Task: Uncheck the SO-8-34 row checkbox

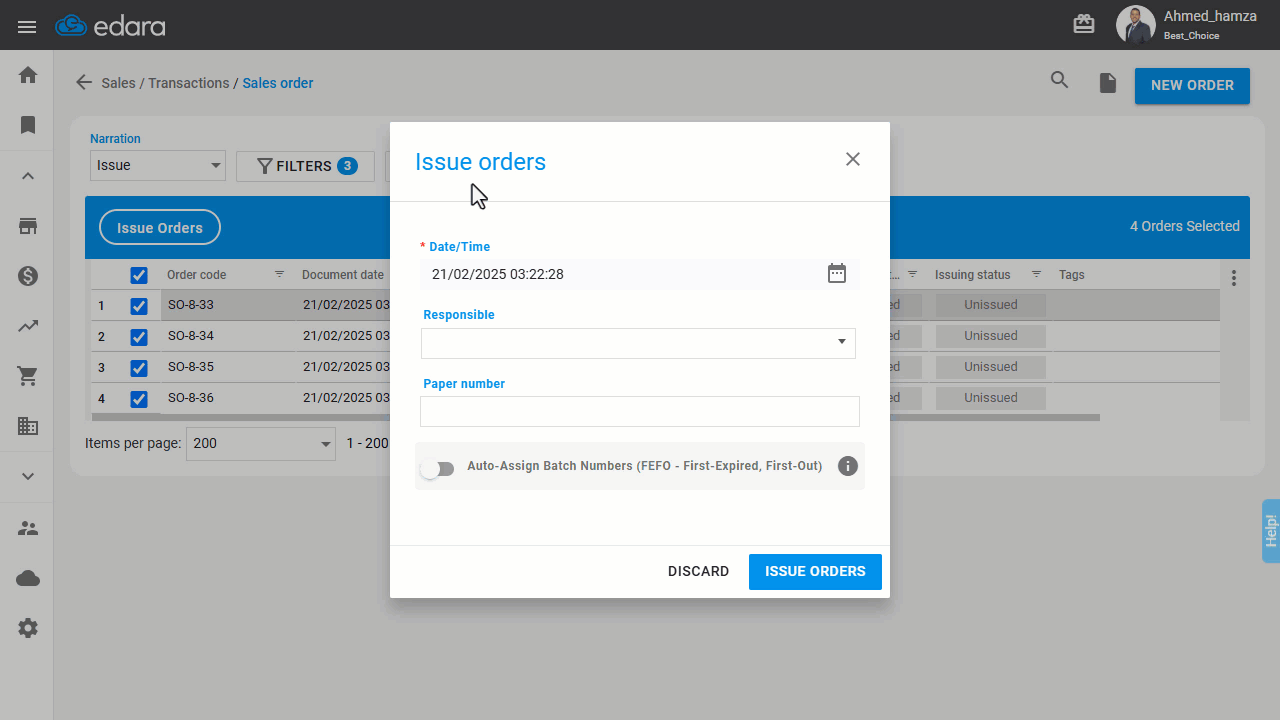Action: [139, 337]
